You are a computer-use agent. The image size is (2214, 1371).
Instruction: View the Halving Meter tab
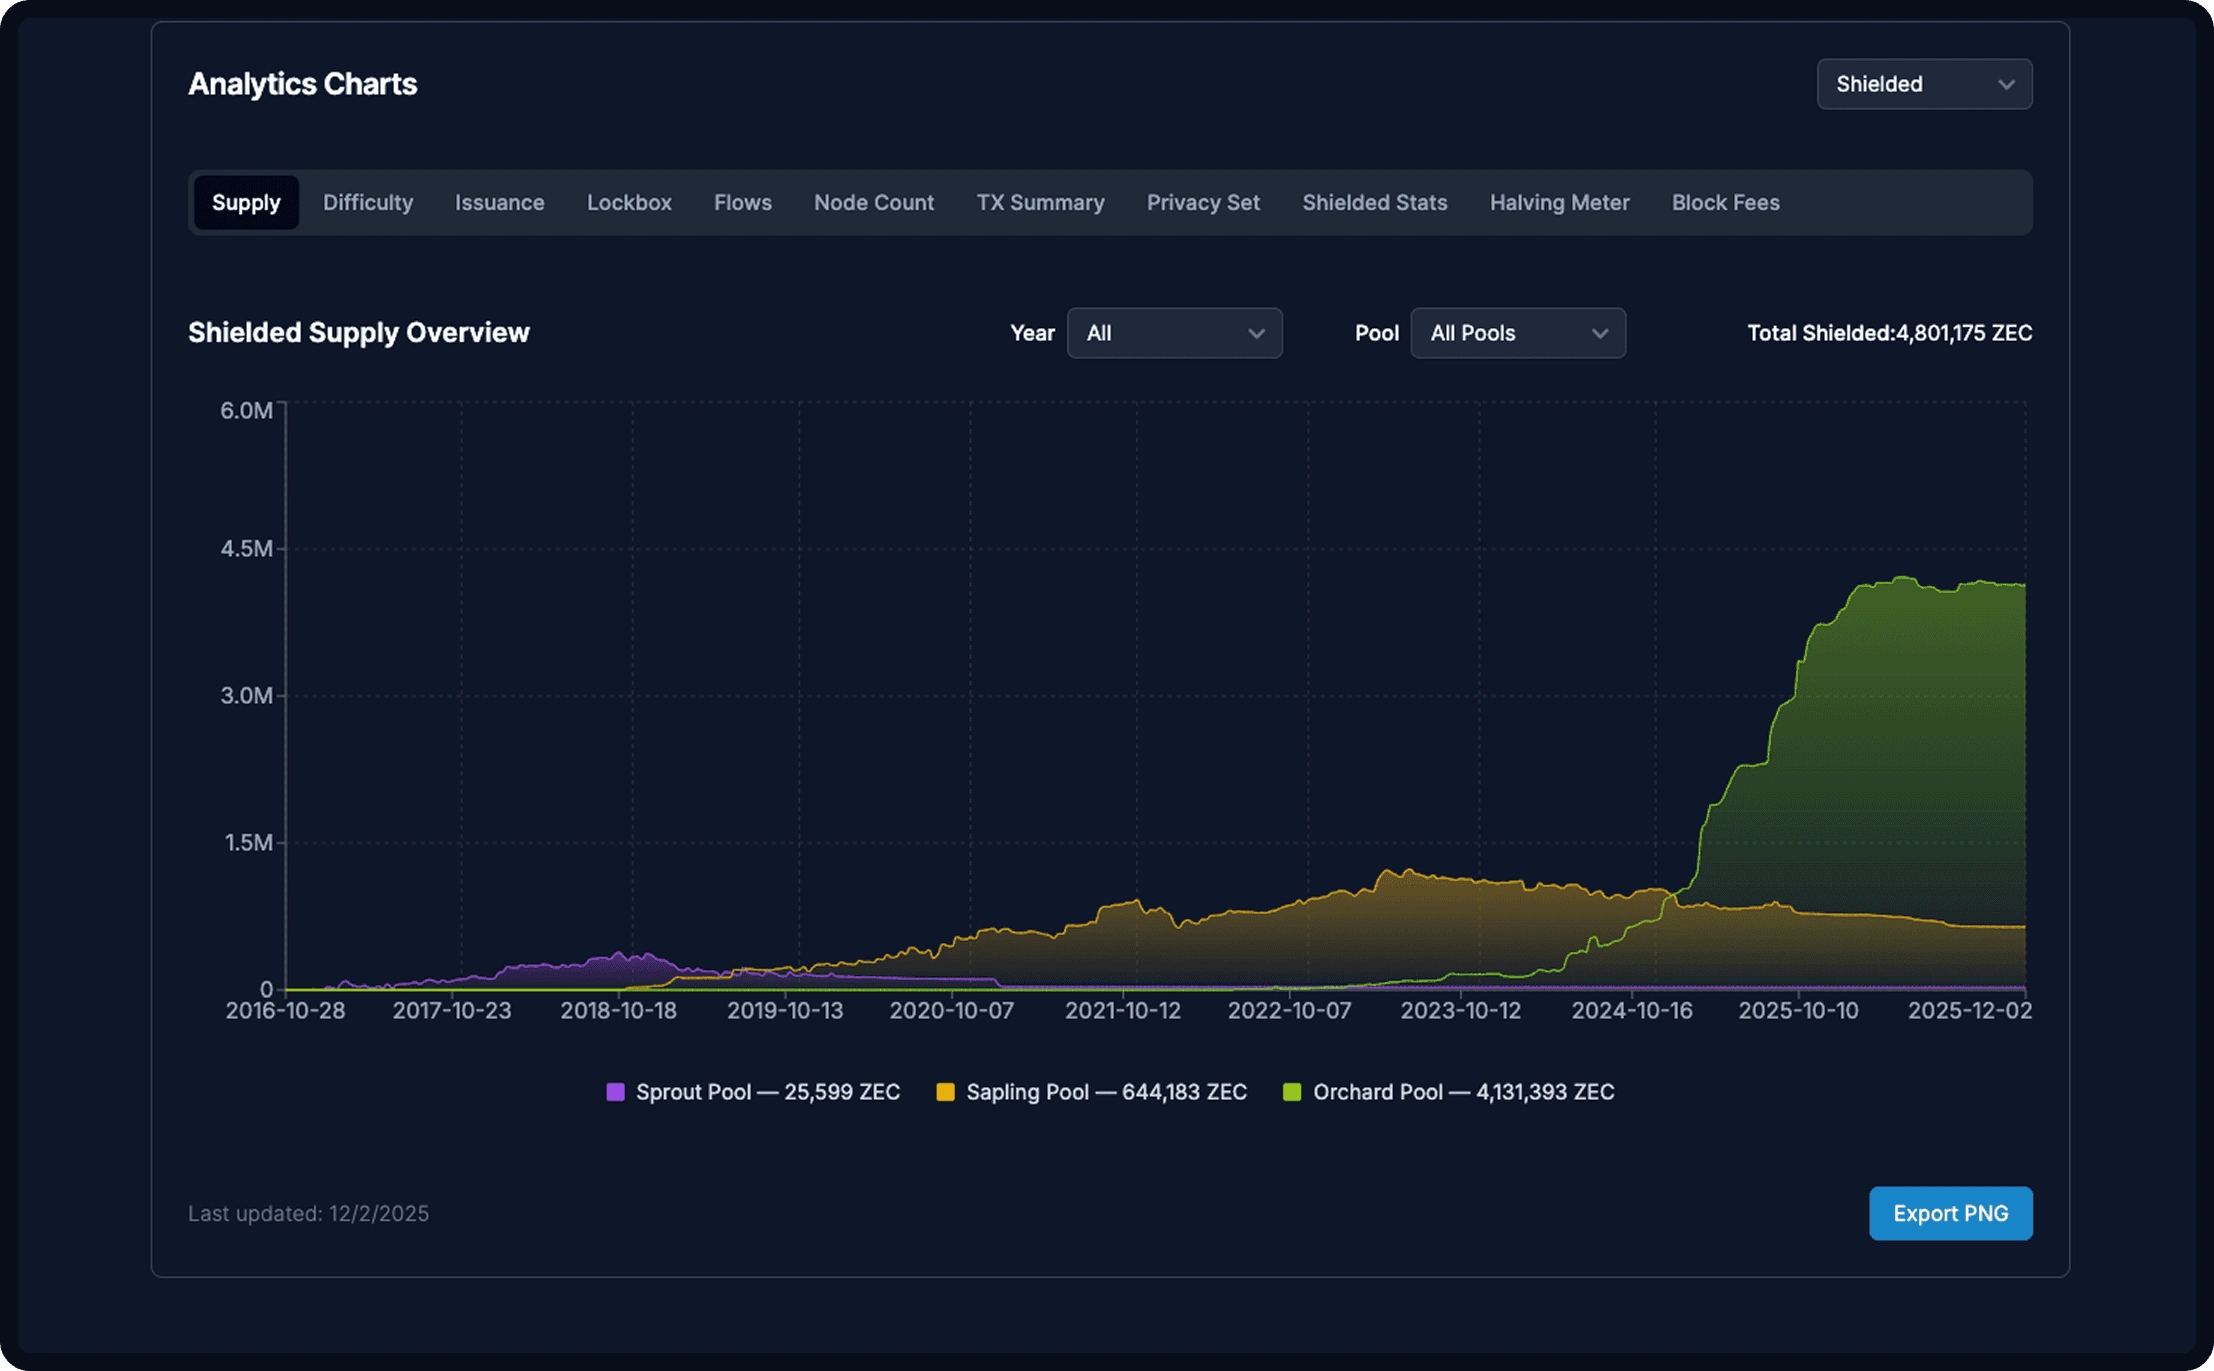[x=1559, y=203]
